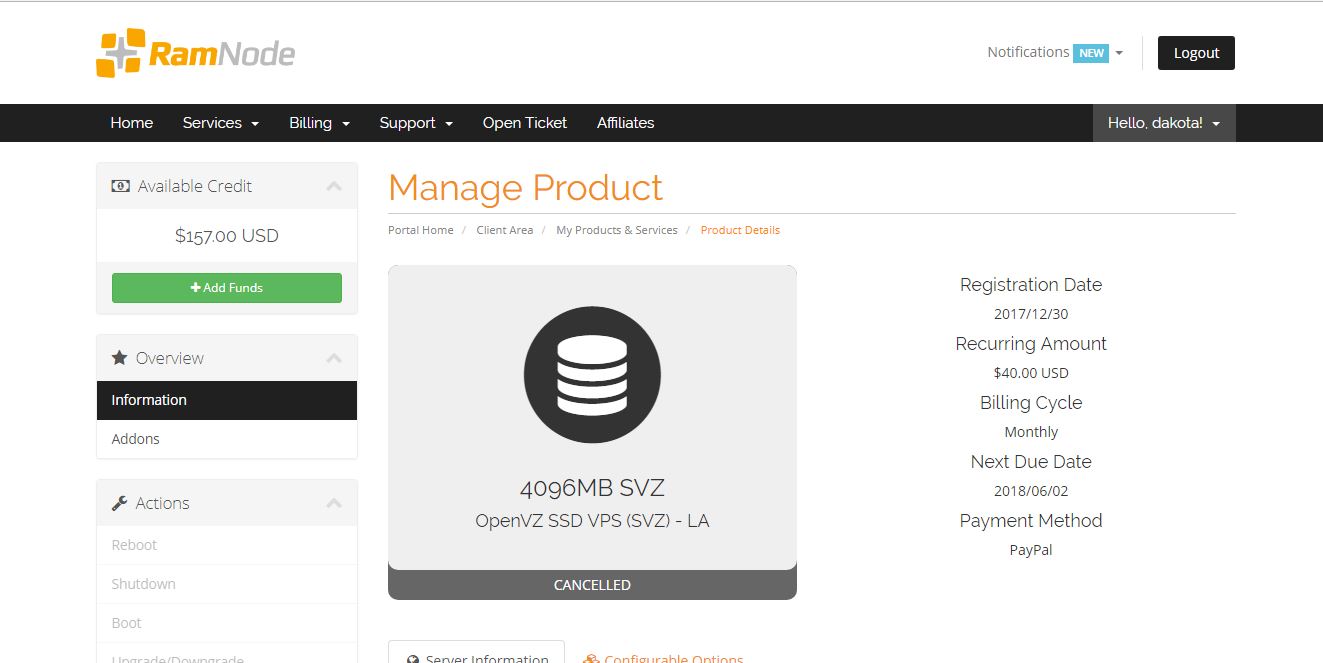The width and height of the screenshot is (1323, 663).
Task: Click the Reboot action
Action: coord(227,545)
